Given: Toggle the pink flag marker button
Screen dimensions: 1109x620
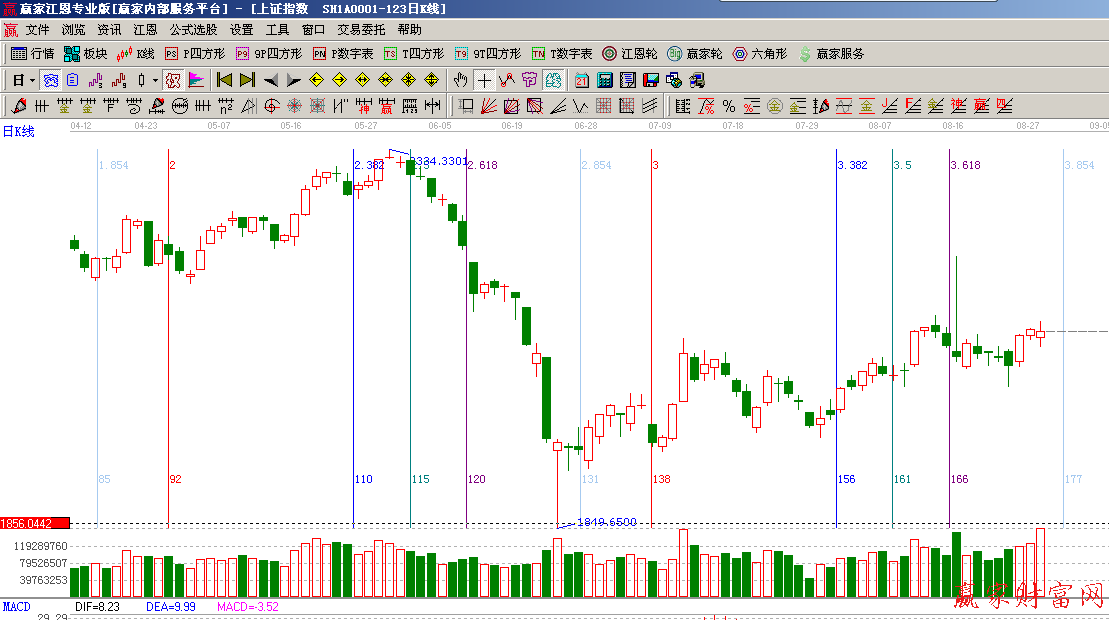Looking at the screenshot, I should pos(196,80).
